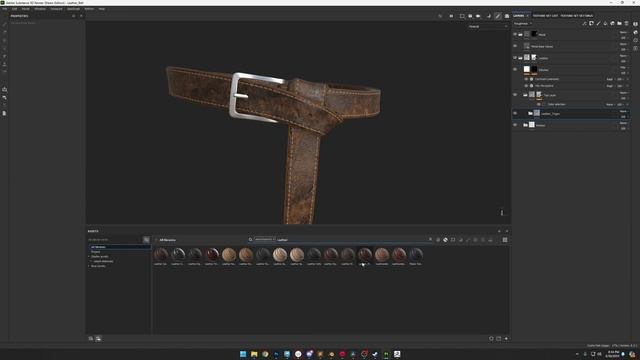This screenshot has height=360, width=640.
Task: Adjust opacity value of the Leather folder
Action: [623, 61]
